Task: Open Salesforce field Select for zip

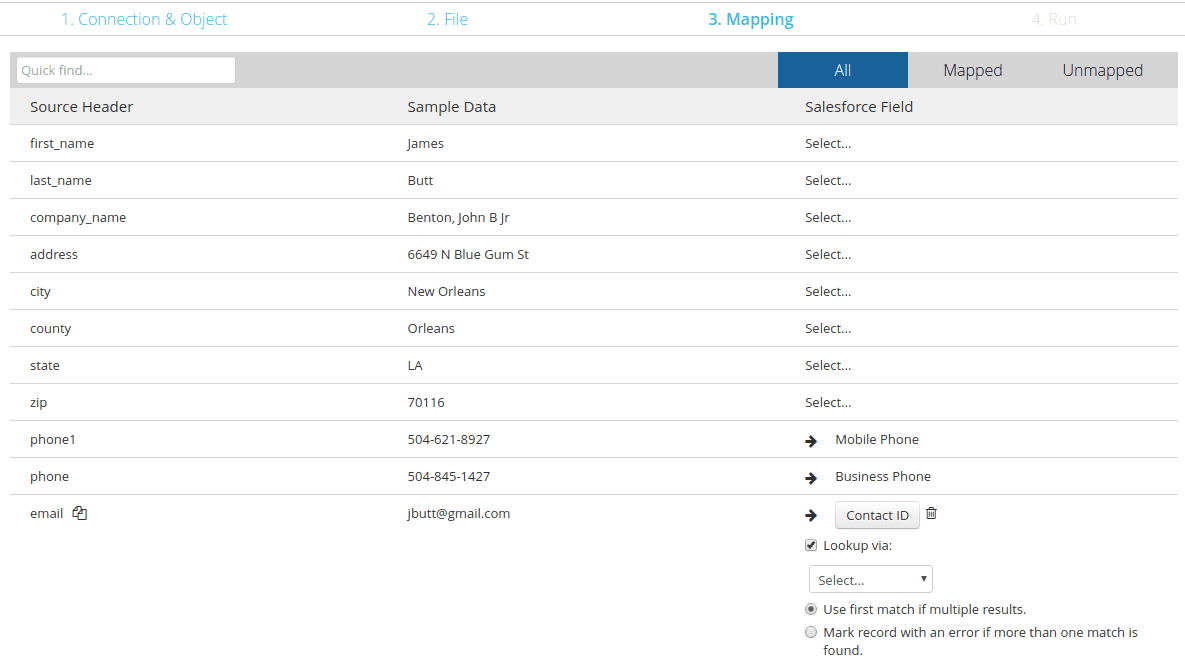Action: (828, 403)
